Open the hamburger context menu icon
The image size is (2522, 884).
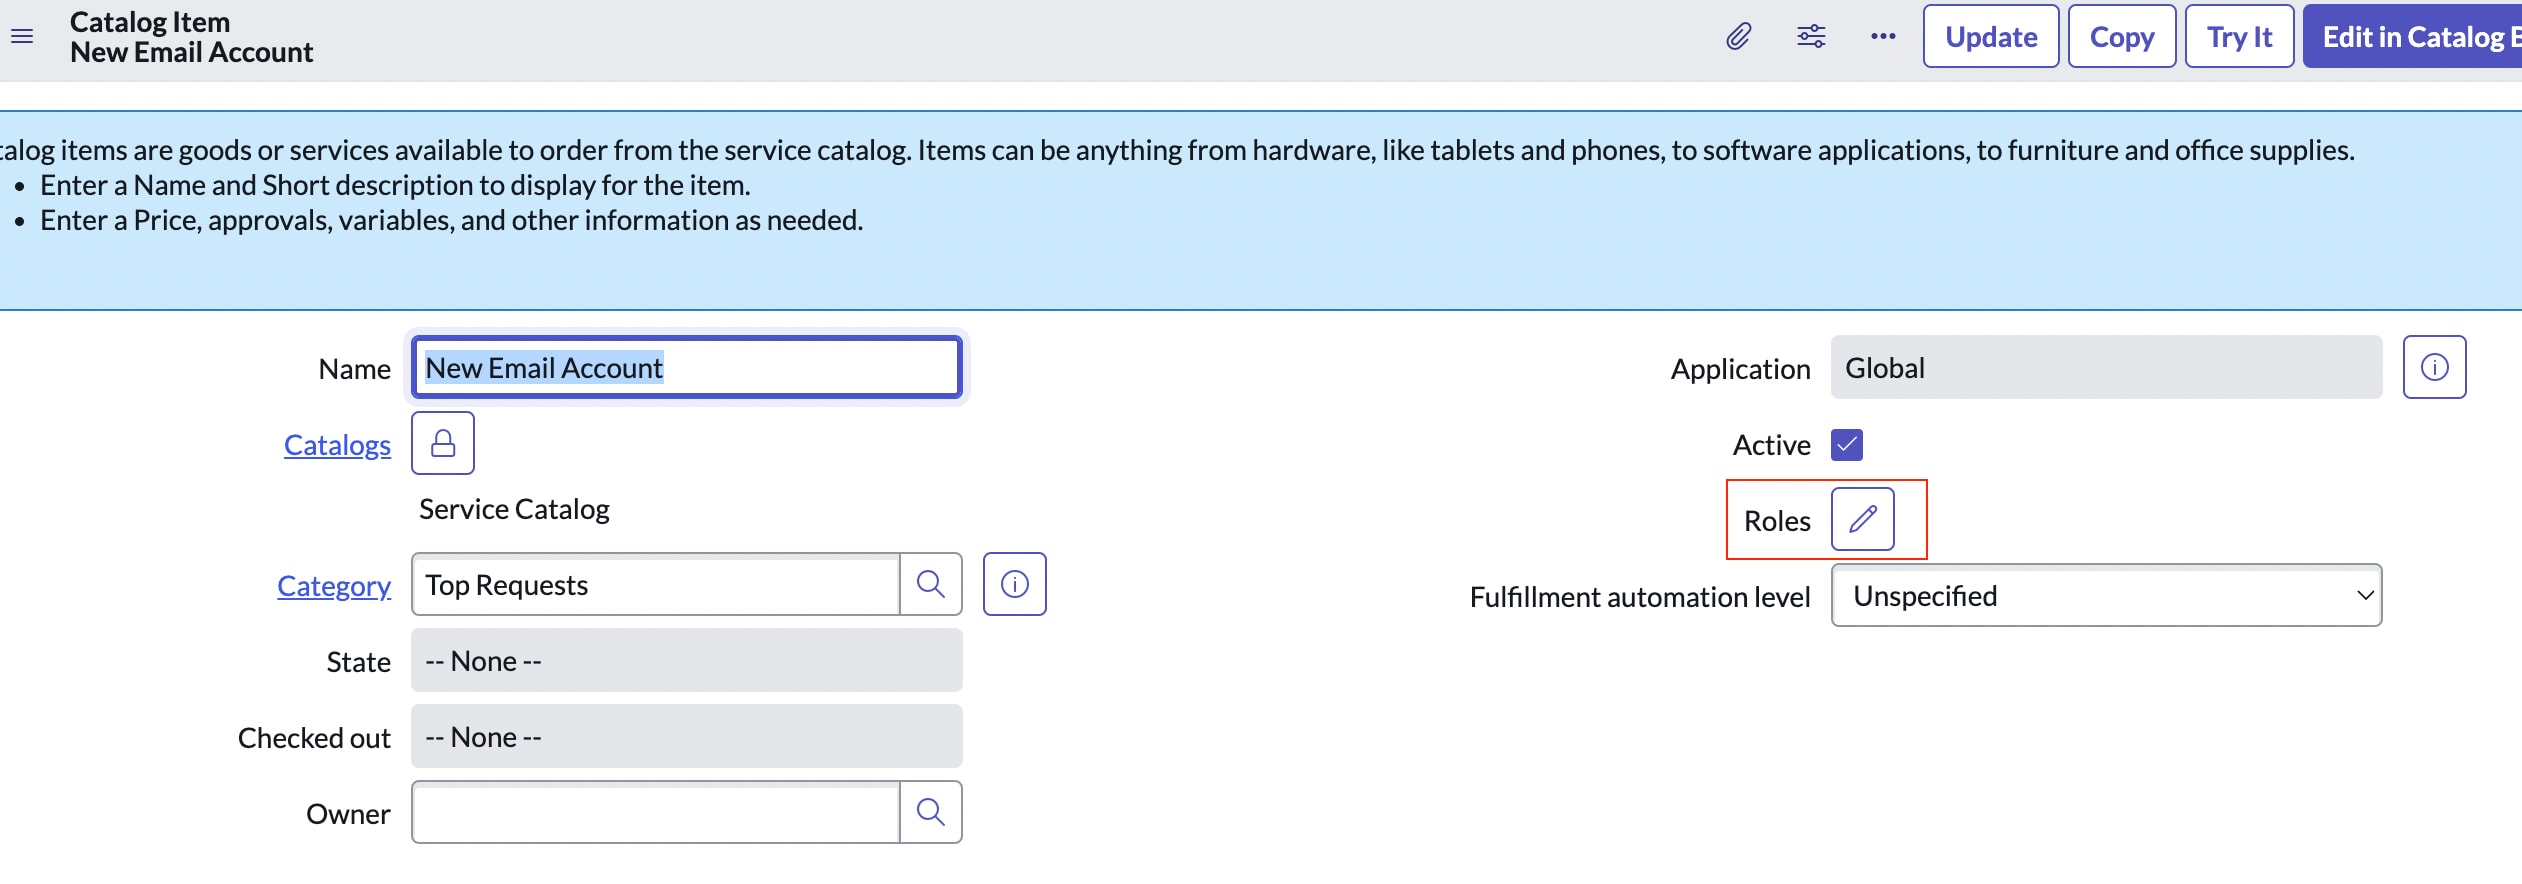(22, 37)
